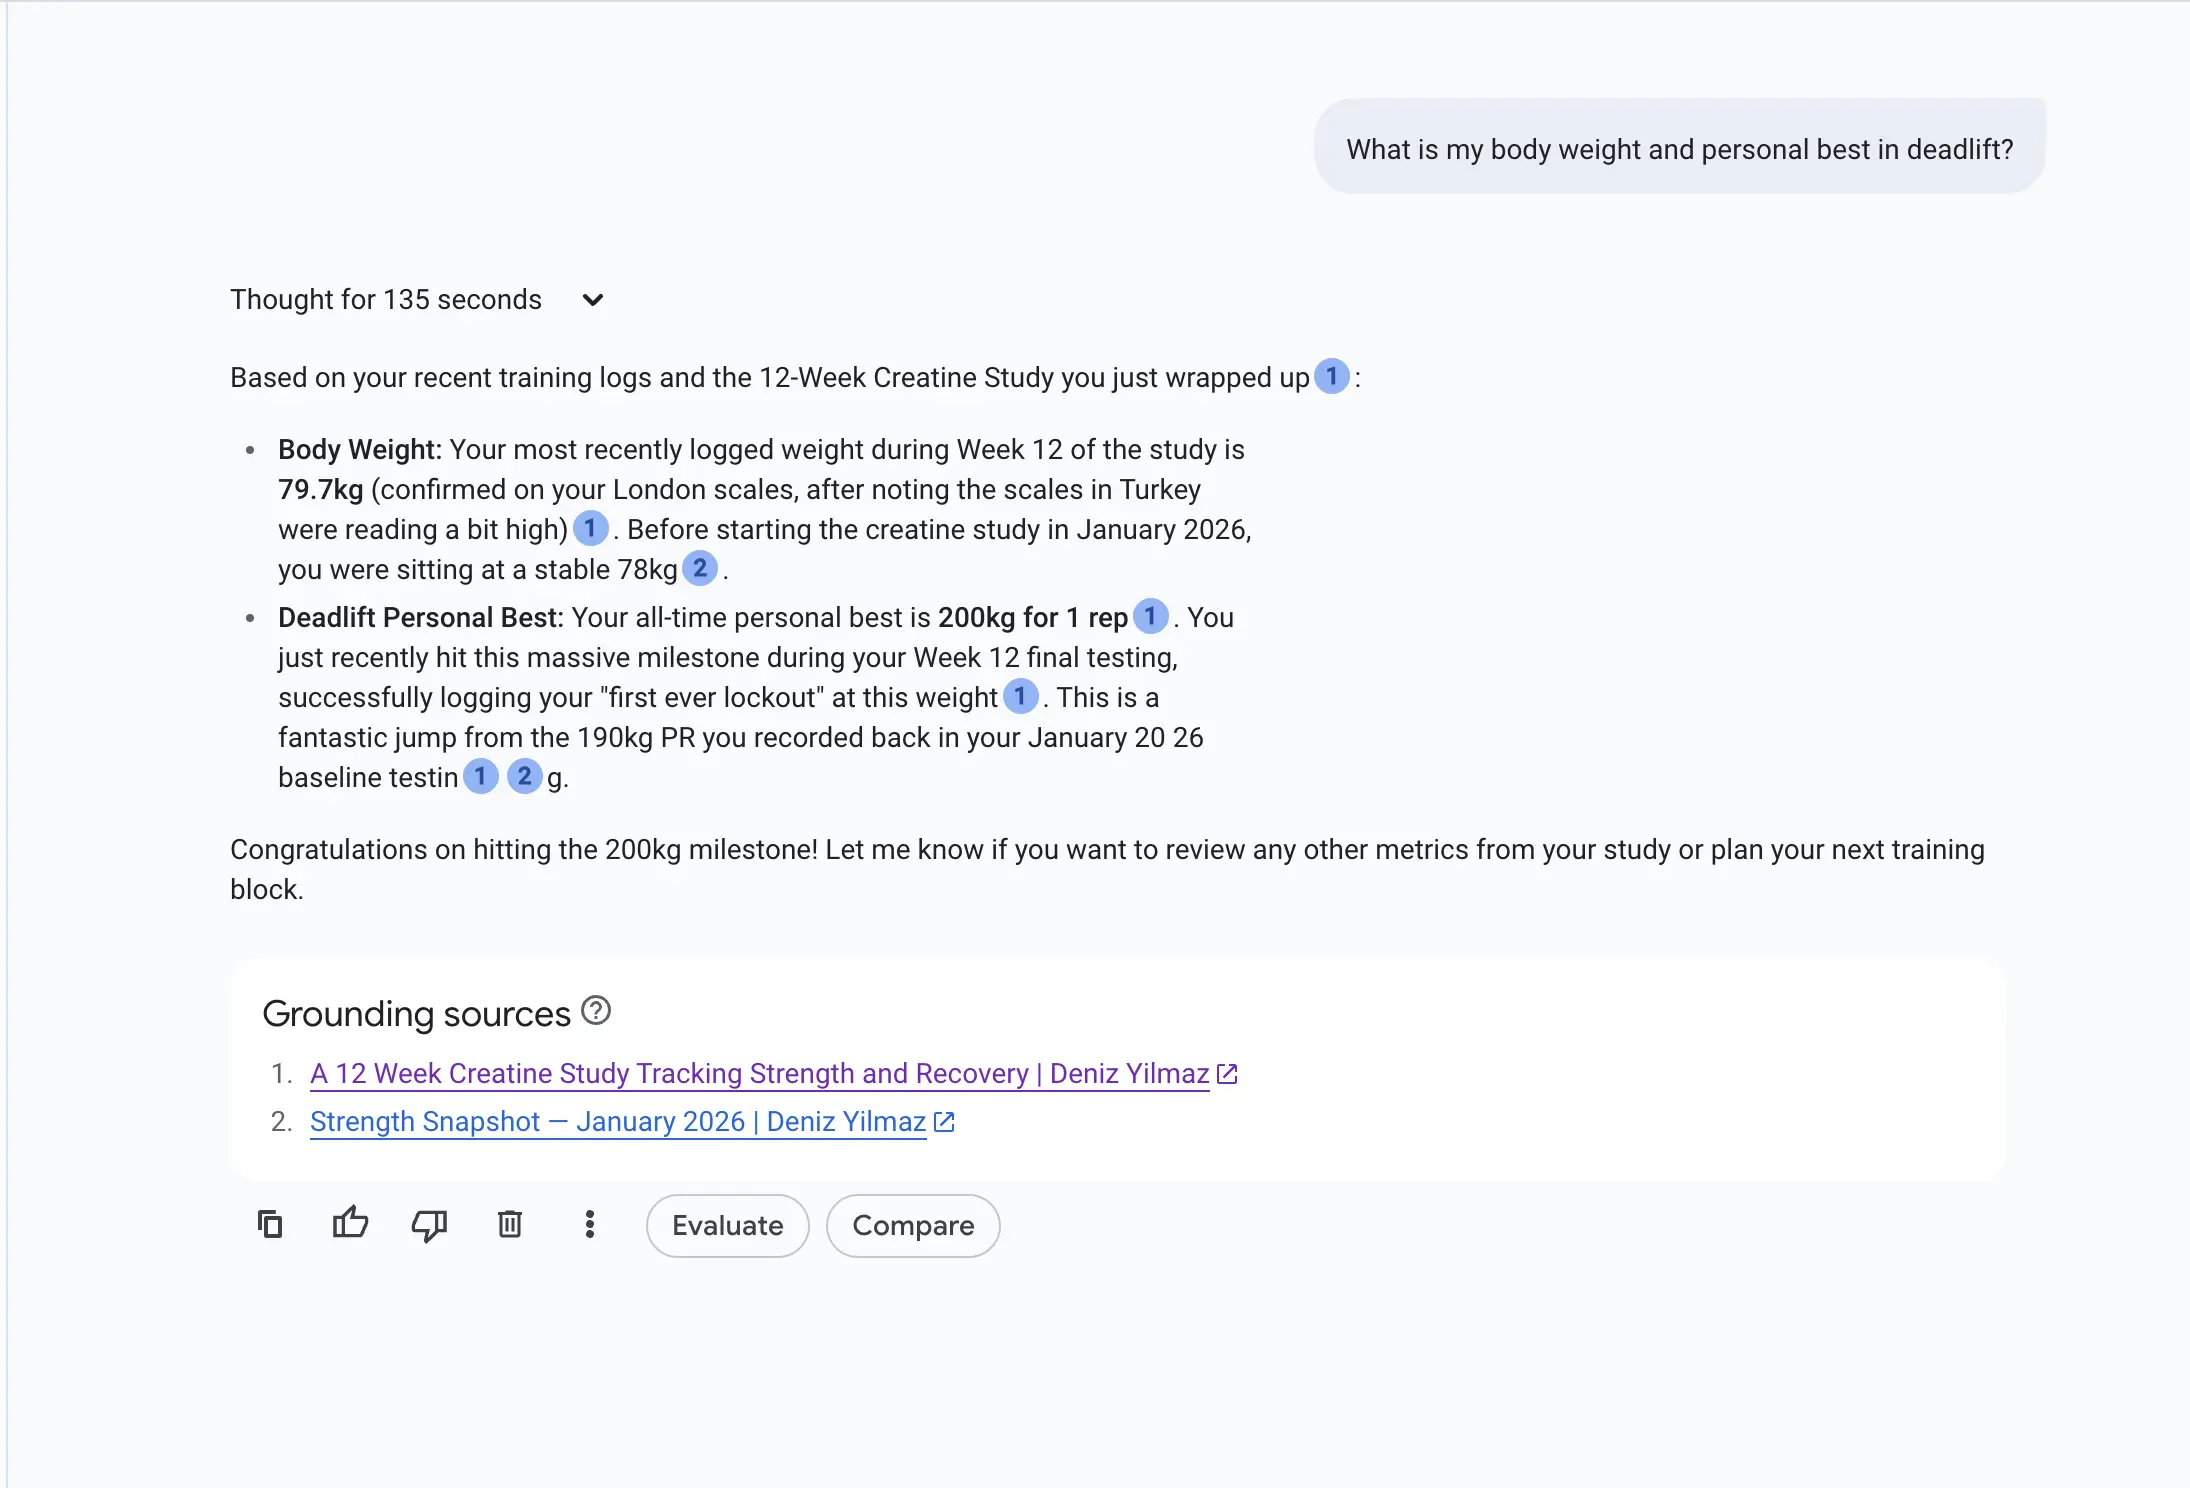Click citation 1 after "just wrapped up"
This screenshot has width=2190, height=1488.
coord(1331,376)
